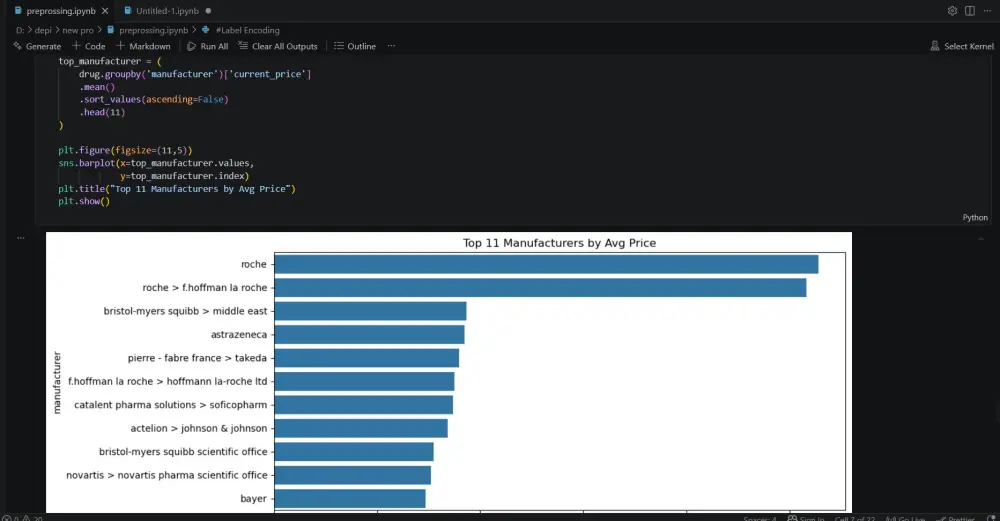Click the file icon on preprossing.ipynb tab
Image resolution: width=1000 pixels, height=521 pixels.
tap(18, 11)
